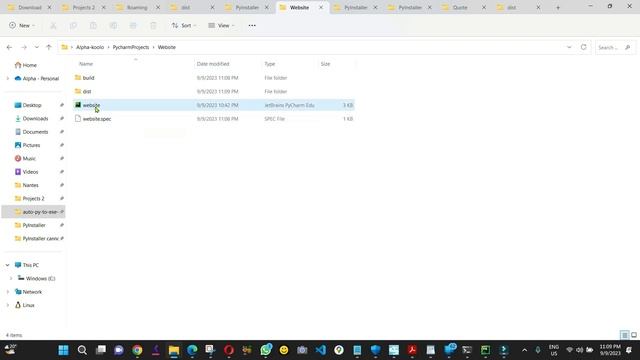Switch to Details view in status bar
The width and height of the screenshot is (640, 360).
624,335
